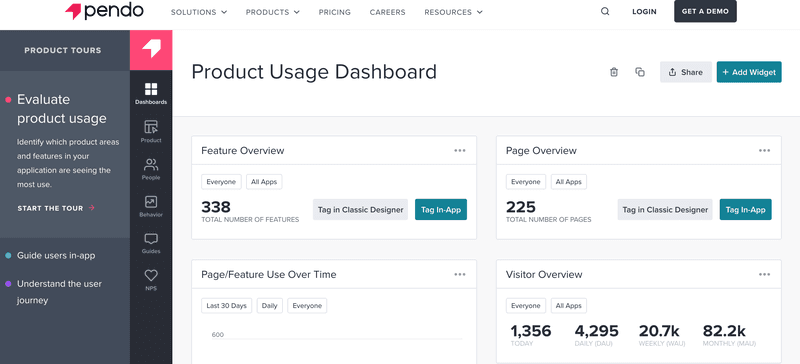Delete dashboard with trash icon
Screen dimensions: 800x364
614,72
